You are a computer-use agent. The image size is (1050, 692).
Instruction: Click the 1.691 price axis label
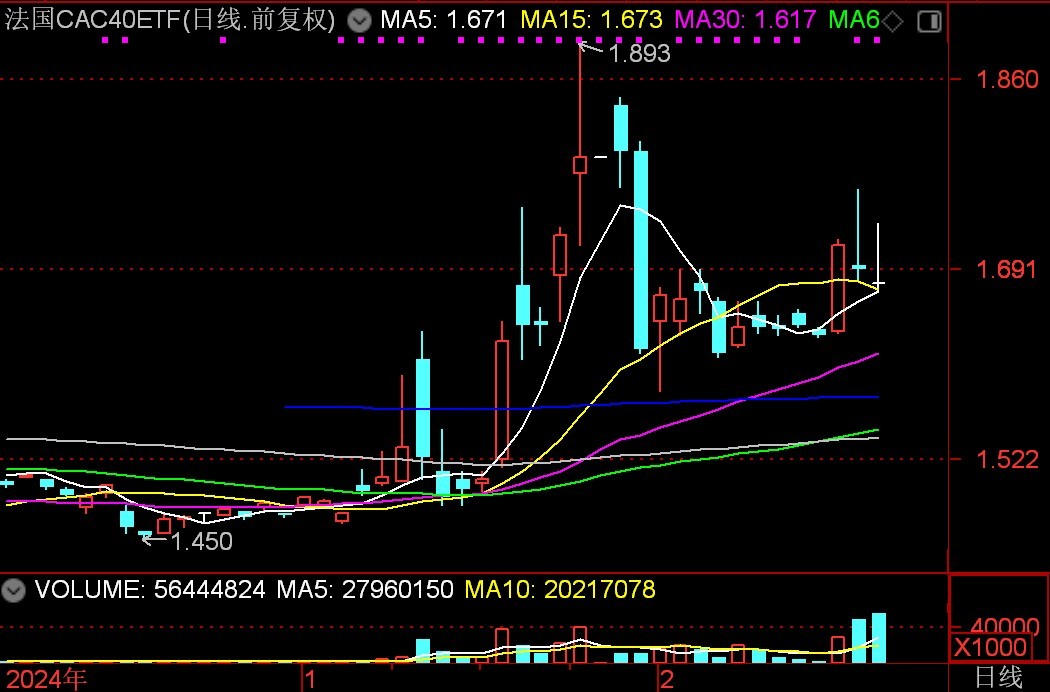[x=1007, y=269]
